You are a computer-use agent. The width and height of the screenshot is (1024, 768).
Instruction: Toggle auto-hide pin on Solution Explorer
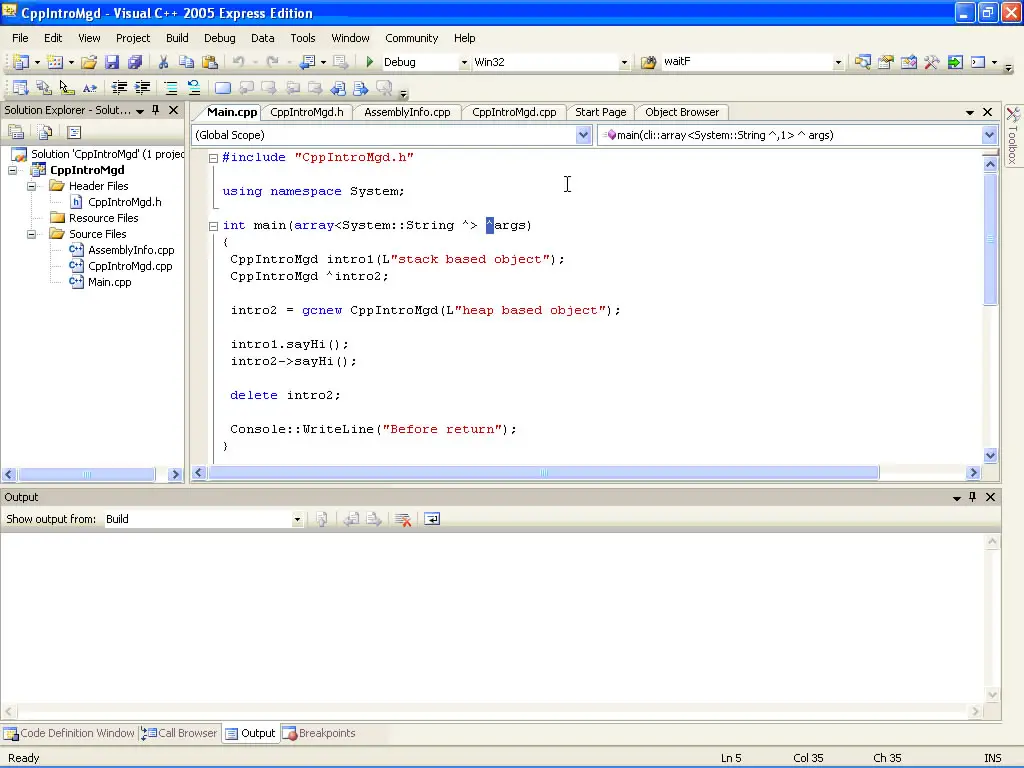click(x=155, y=110)
